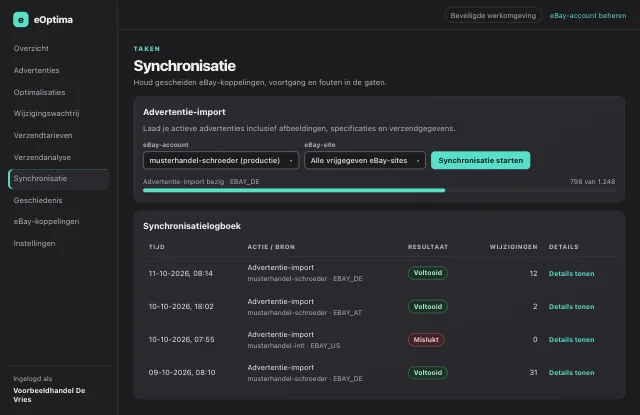The width and height of the screenshot is (640, 415).
Task: Click the TAKEN breadcrumb label
Action: pos(147,49)
